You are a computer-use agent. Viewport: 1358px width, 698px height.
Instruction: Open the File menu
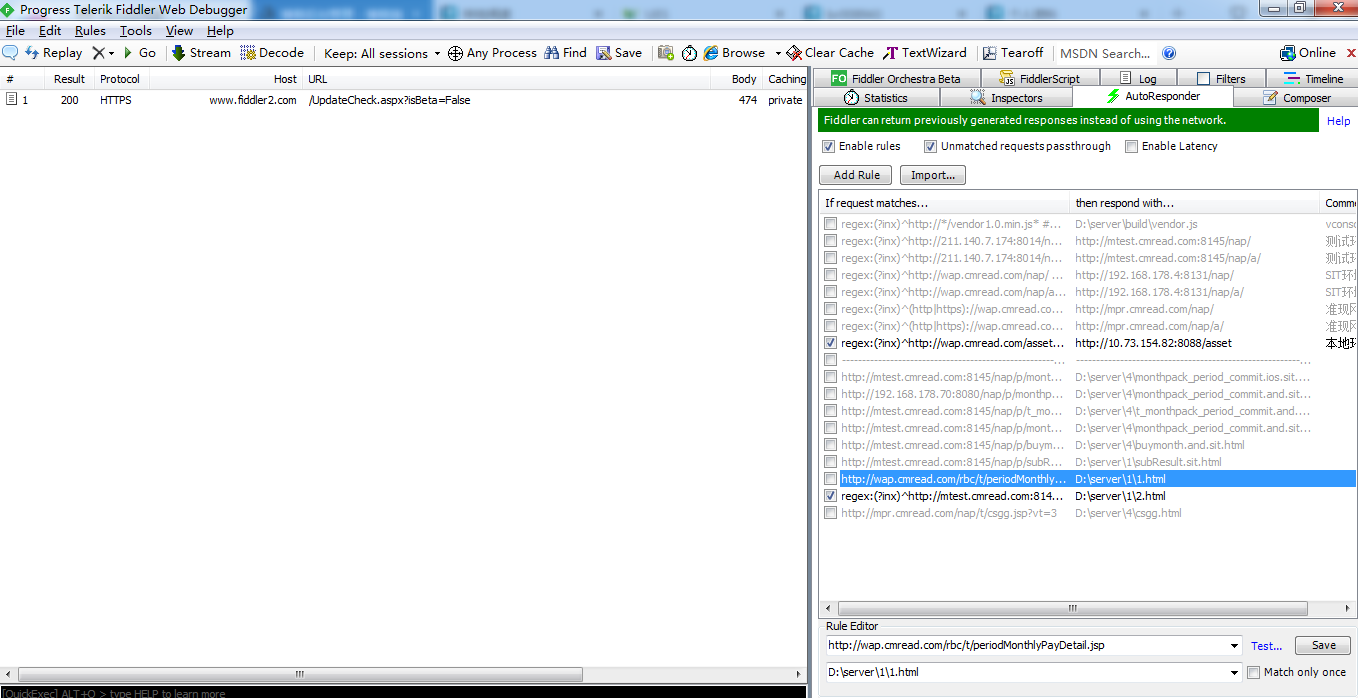(x=15, y=31)
